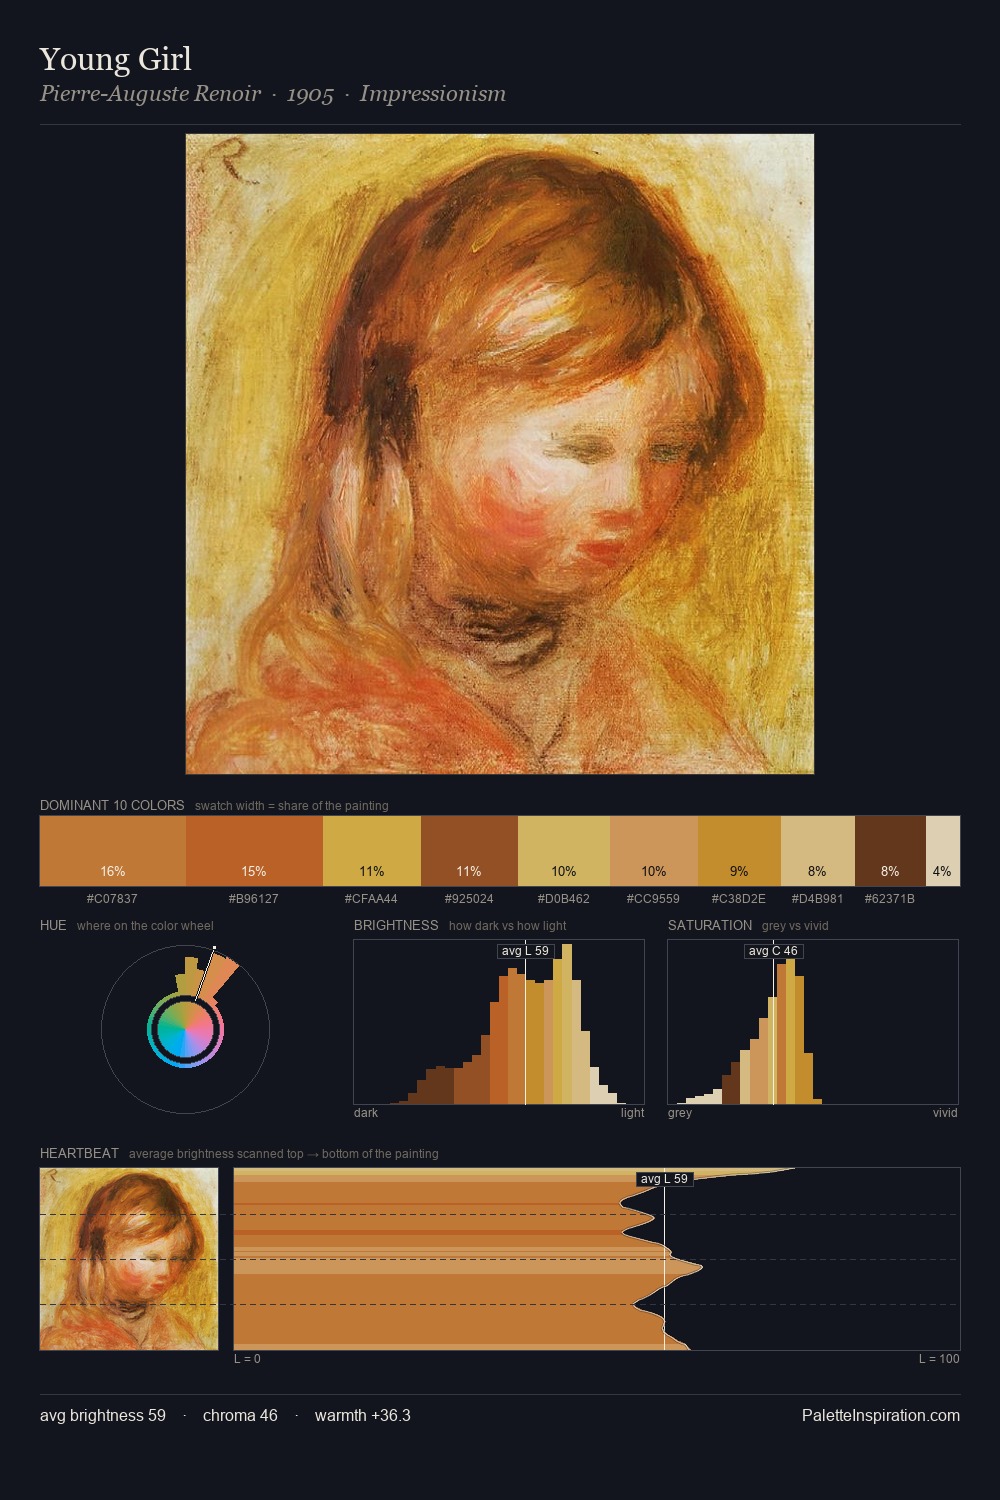
Task: Click 'where on the color wheel' caption
Action: tap(145, 926)
